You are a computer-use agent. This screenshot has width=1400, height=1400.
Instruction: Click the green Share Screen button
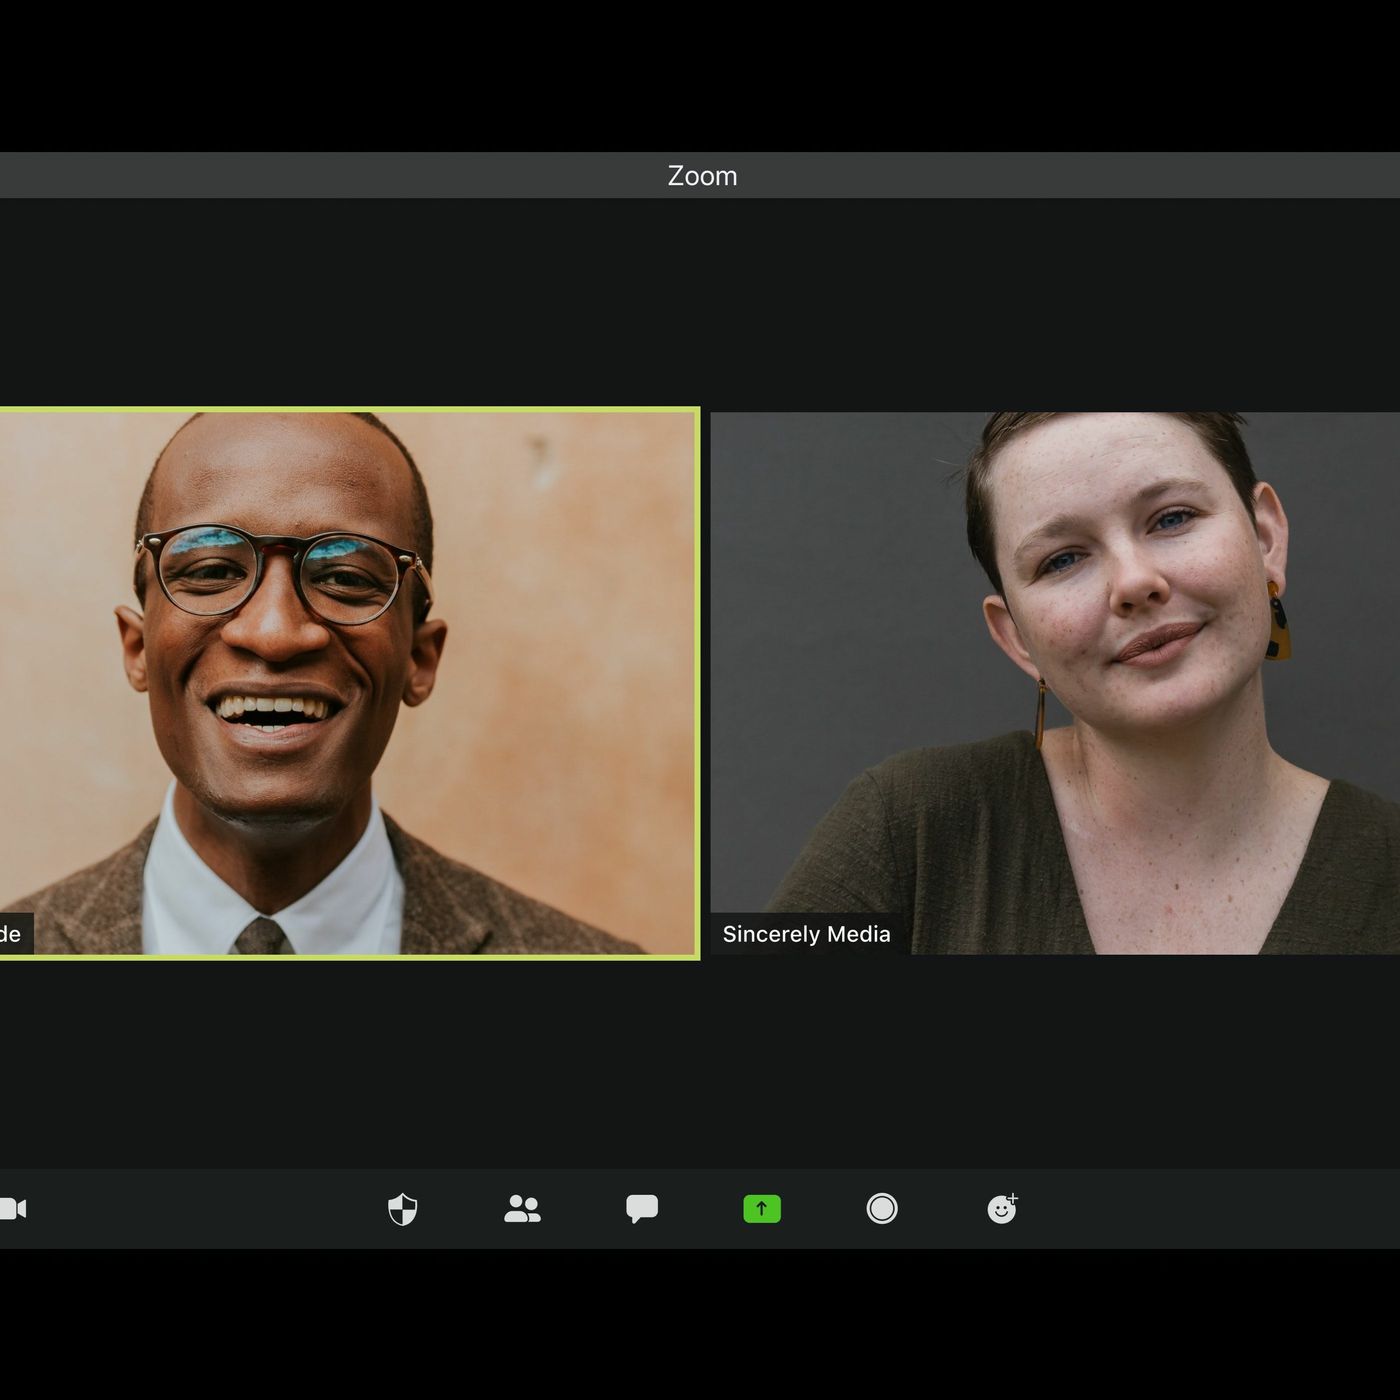coord(762,1209)
